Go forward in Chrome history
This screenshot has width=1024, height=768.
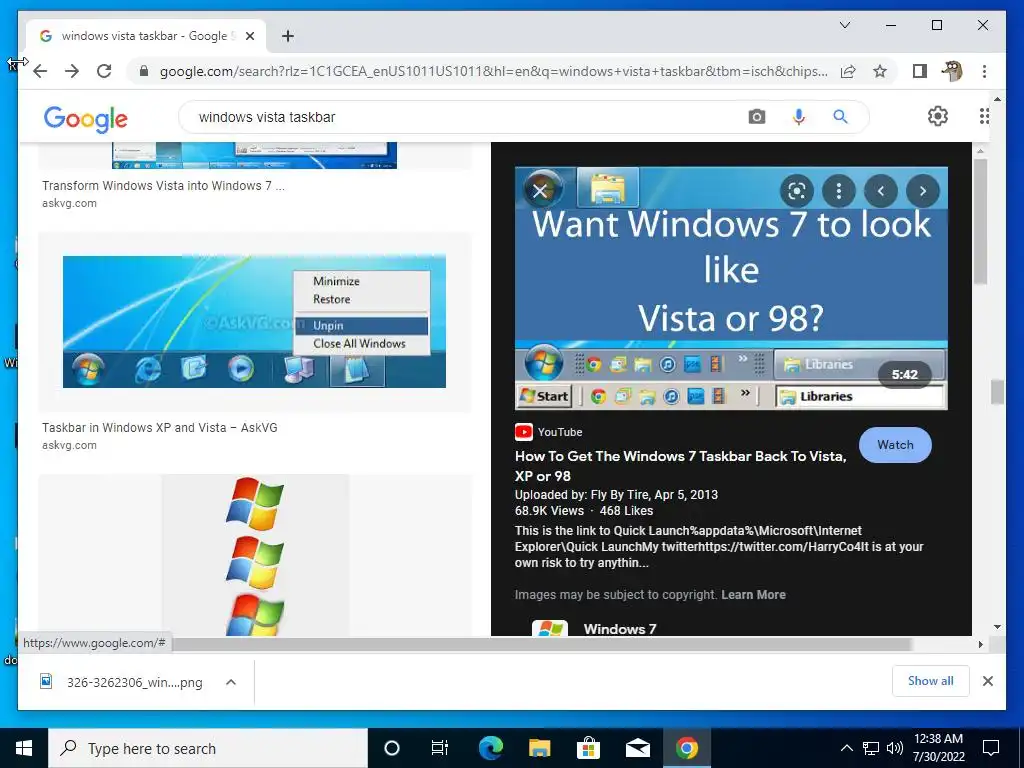(x=72, y=71)
